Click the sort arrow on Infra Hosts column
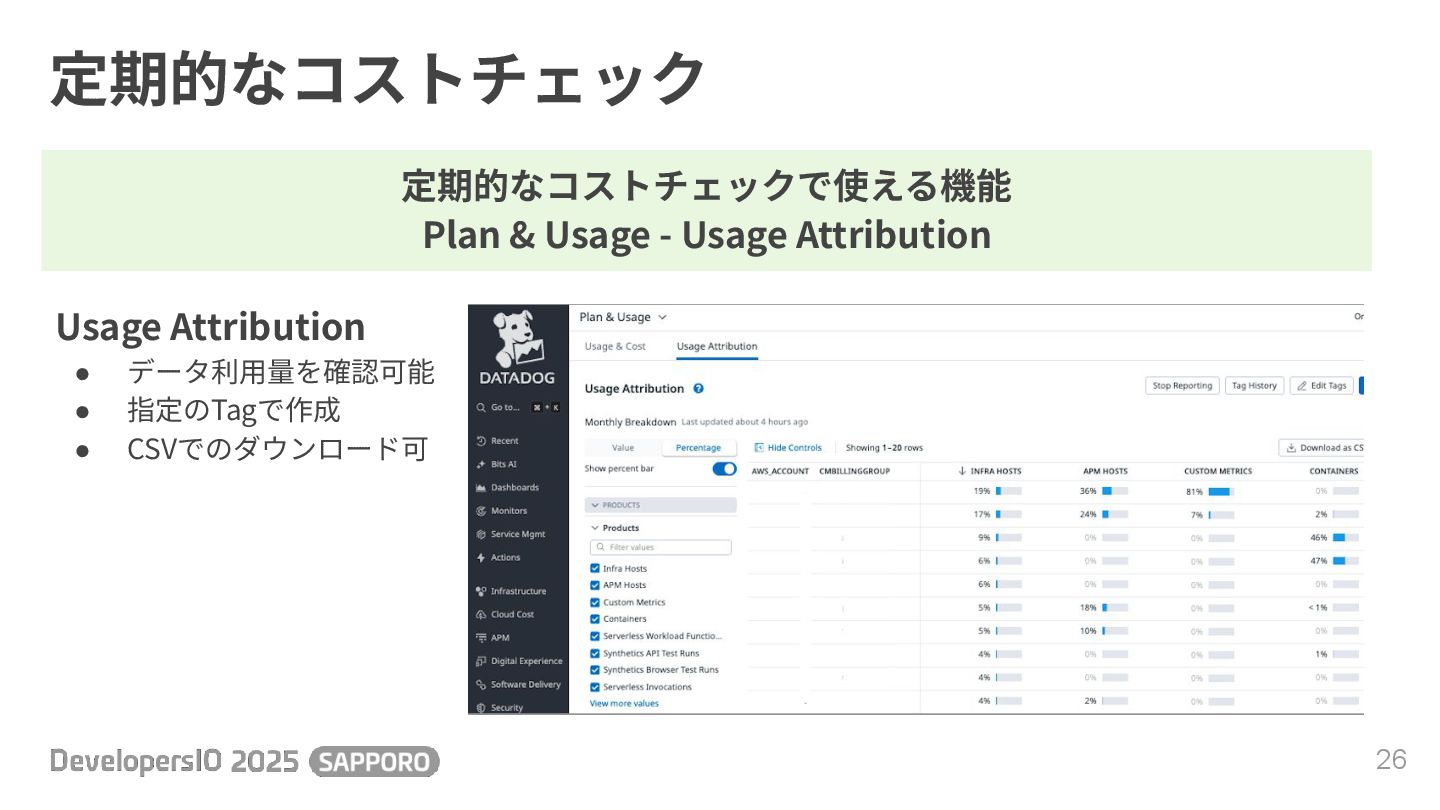Screen dimensions: 1440x810 click(x=962, y=471)
